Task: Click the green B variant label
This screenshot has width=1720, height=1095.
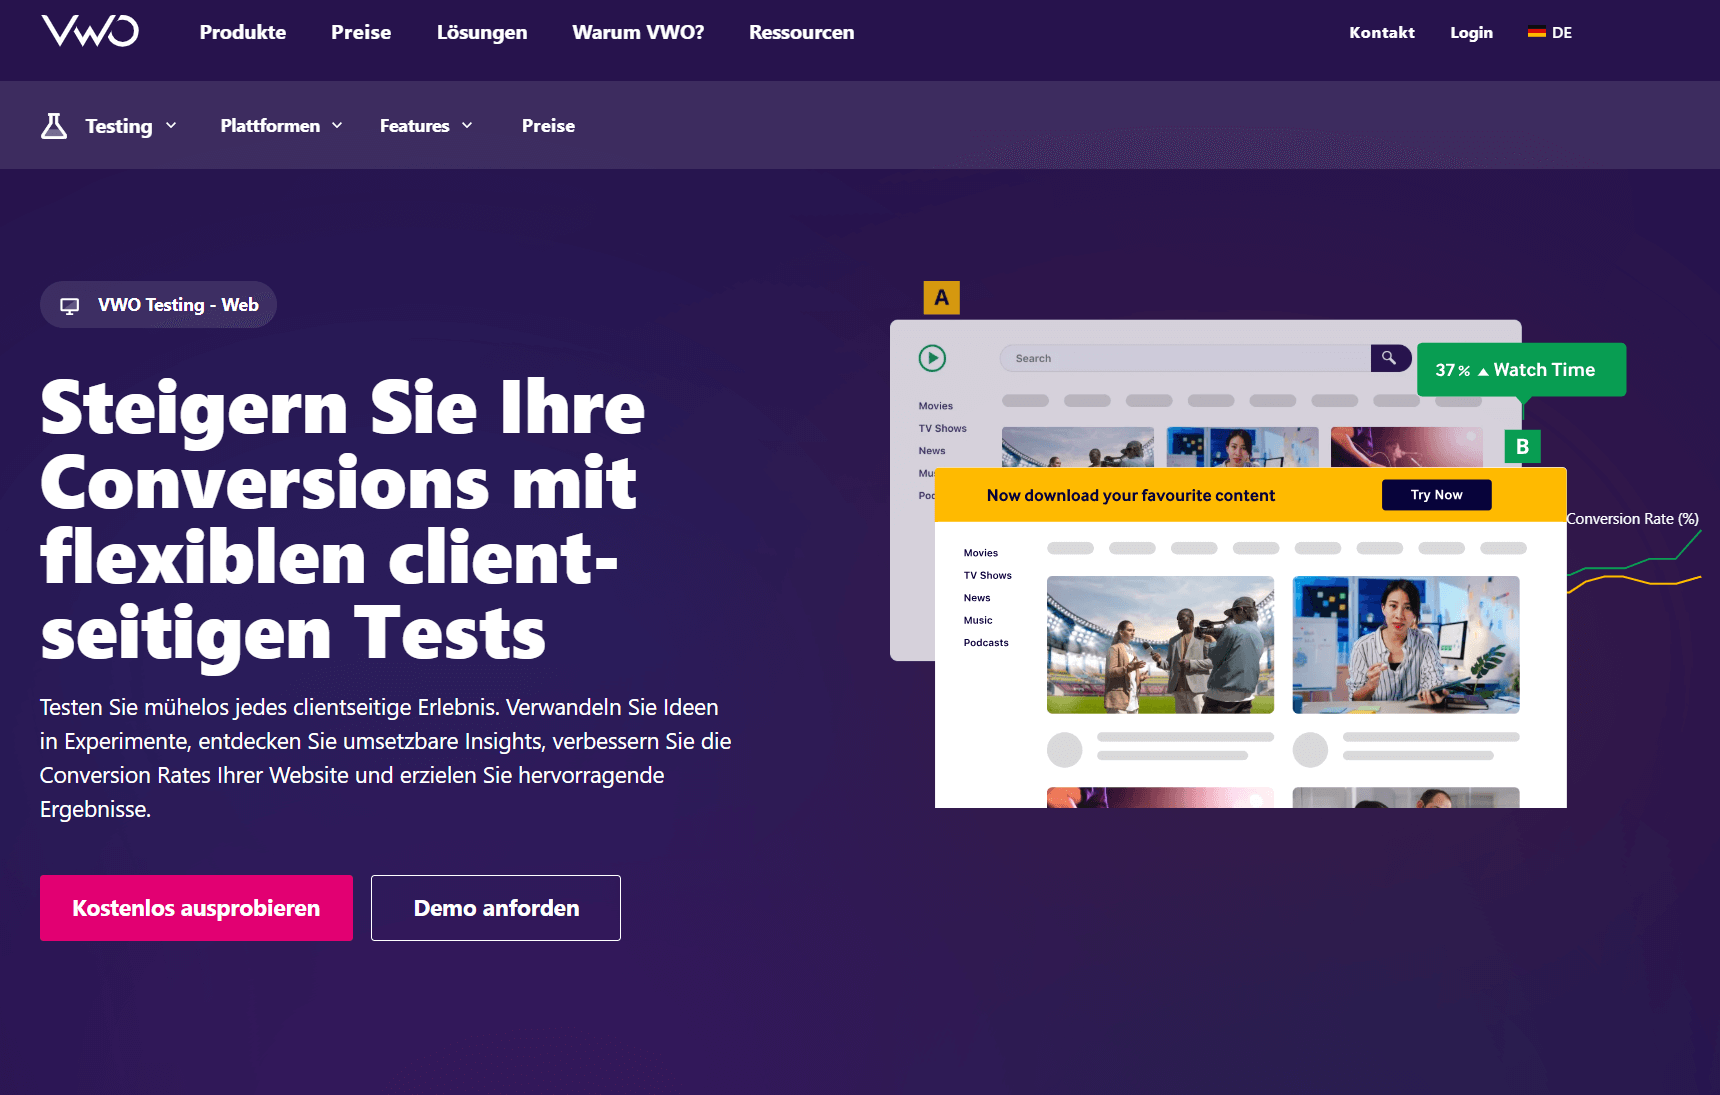Action: pos(1522,446)
